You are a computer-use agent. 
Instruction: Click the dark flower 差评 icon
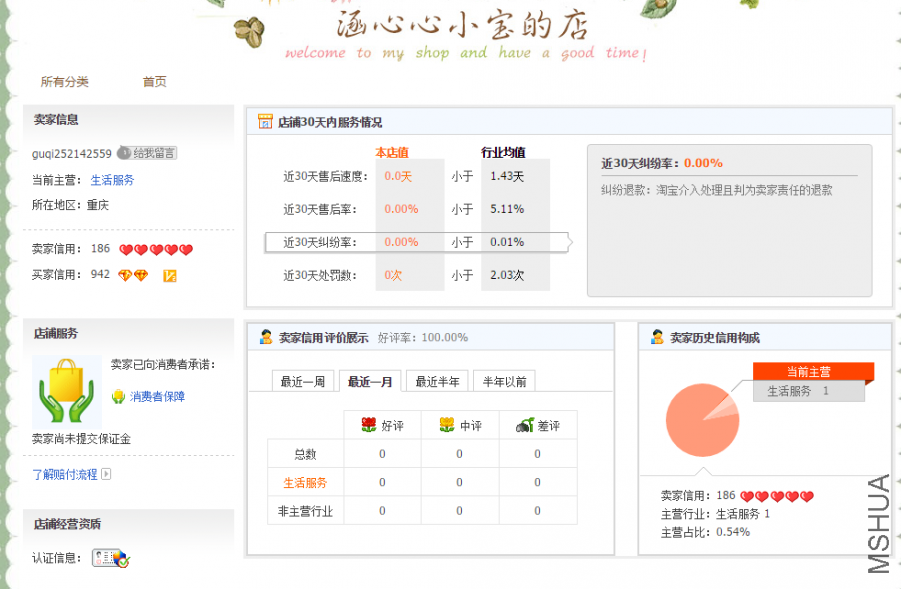tap(525, 425)
